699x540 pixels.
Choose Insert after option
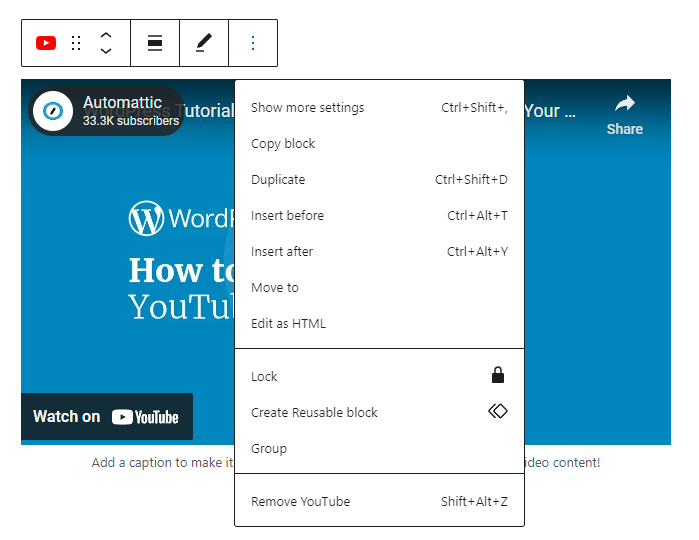point(379,252)
